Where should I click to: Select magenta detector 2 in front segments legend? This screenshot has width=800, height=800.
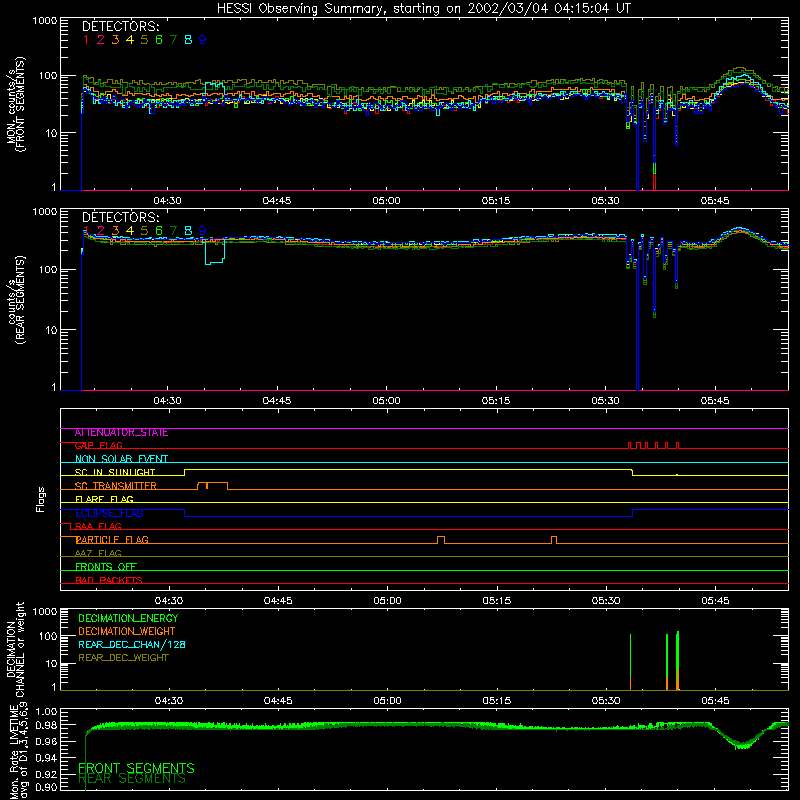click(101, 40)
